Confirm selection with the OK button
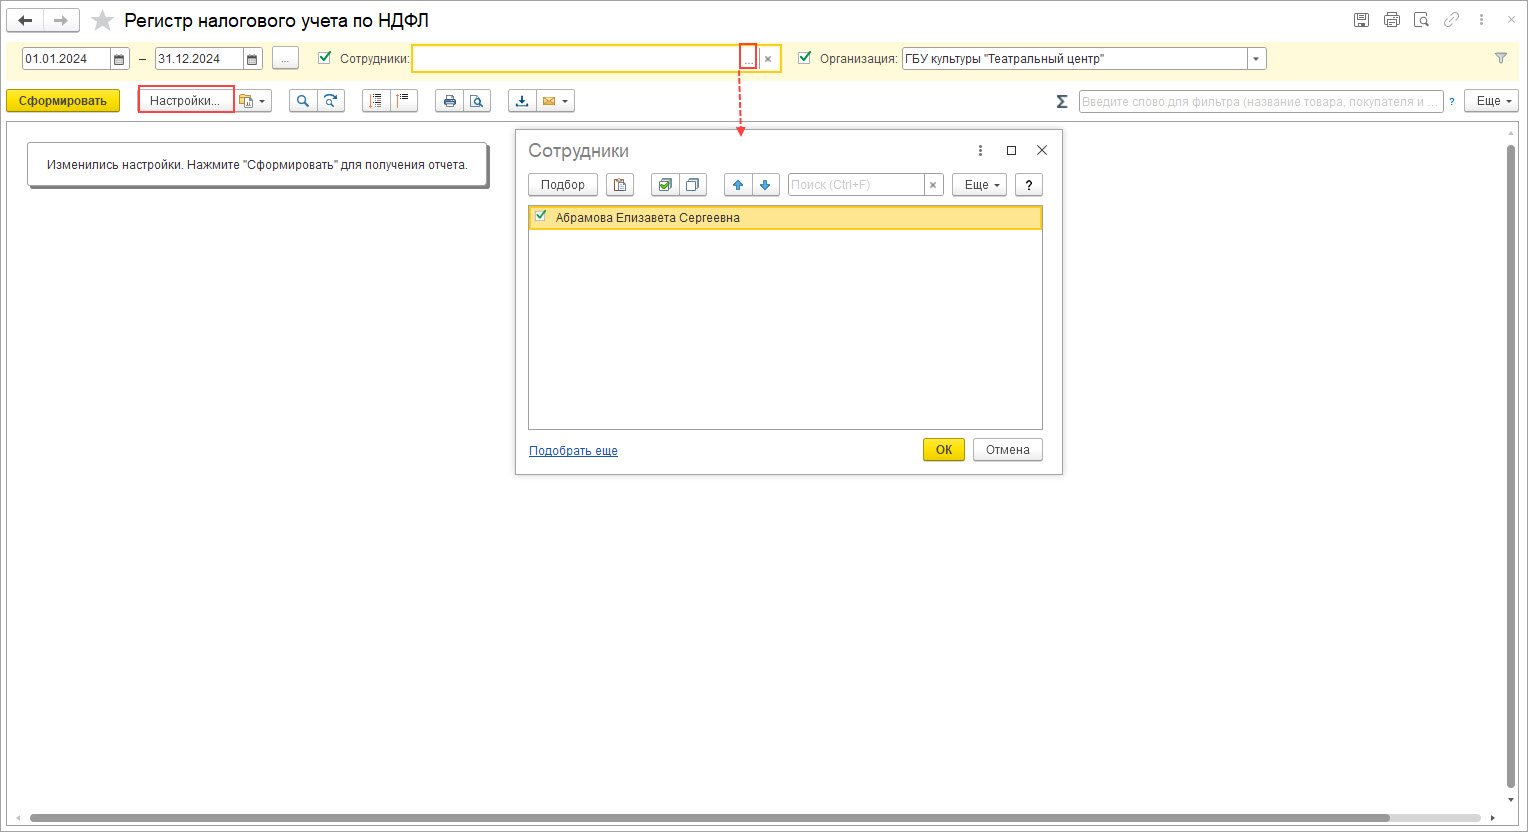 944,450
